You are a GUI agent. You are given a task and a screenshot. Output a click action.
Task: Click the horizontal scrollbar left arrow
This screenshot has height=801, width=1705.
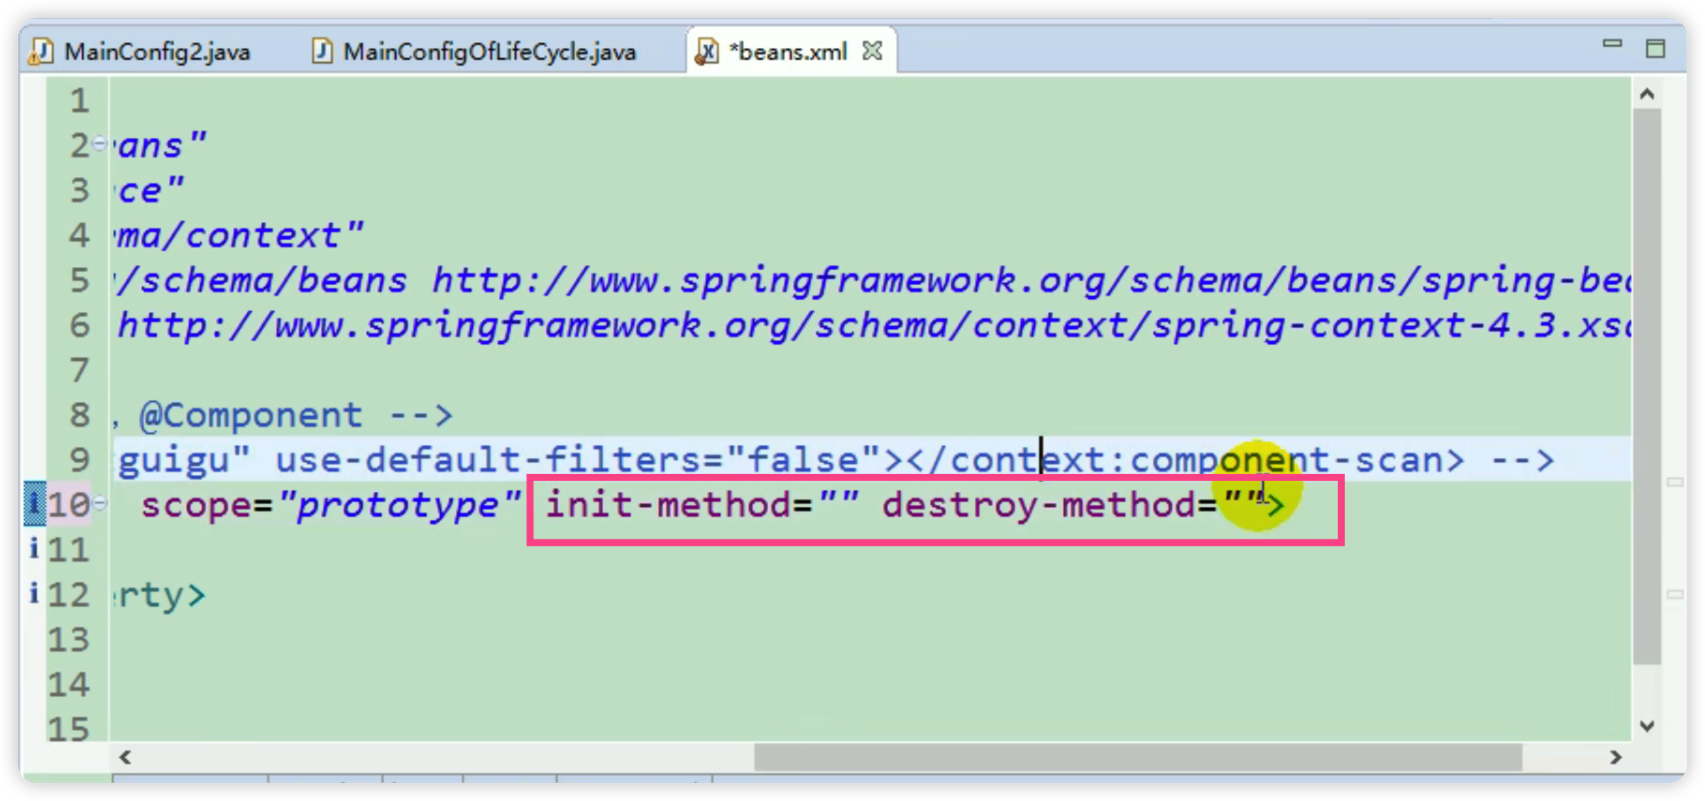[125, 758]
